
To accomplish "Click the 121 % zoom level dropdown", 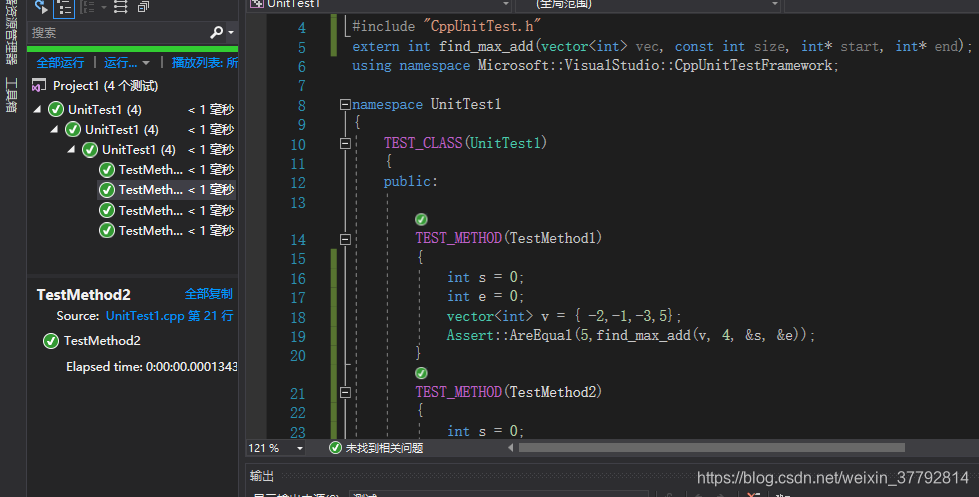I will [x=275, y=448].
